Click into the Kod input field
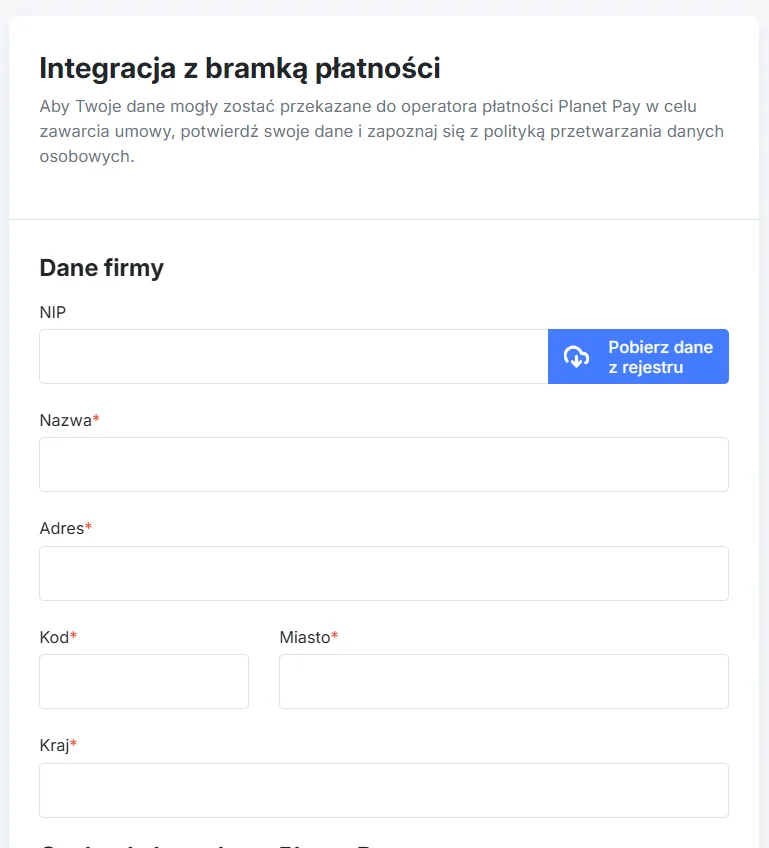 [143, 681]
